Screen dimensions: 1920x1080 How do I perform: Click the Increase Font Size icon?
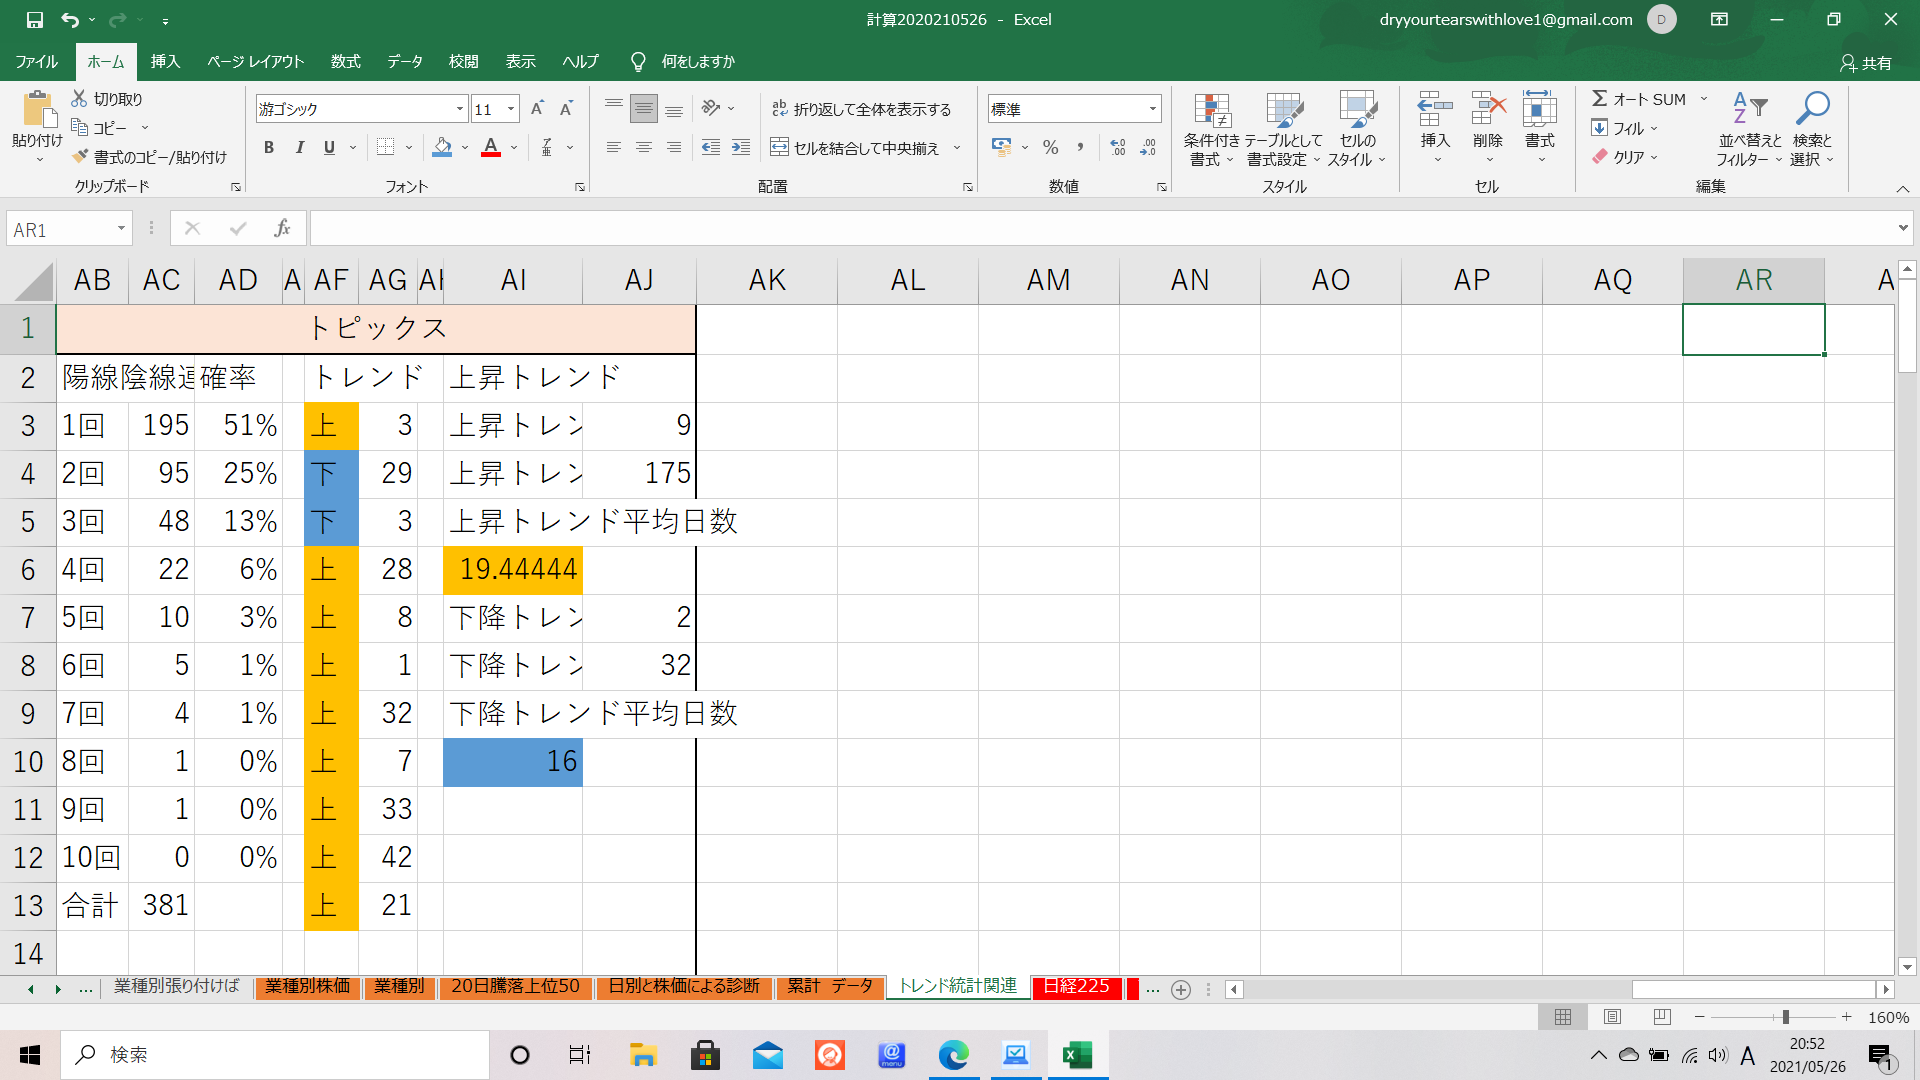(x=537, y=109)
